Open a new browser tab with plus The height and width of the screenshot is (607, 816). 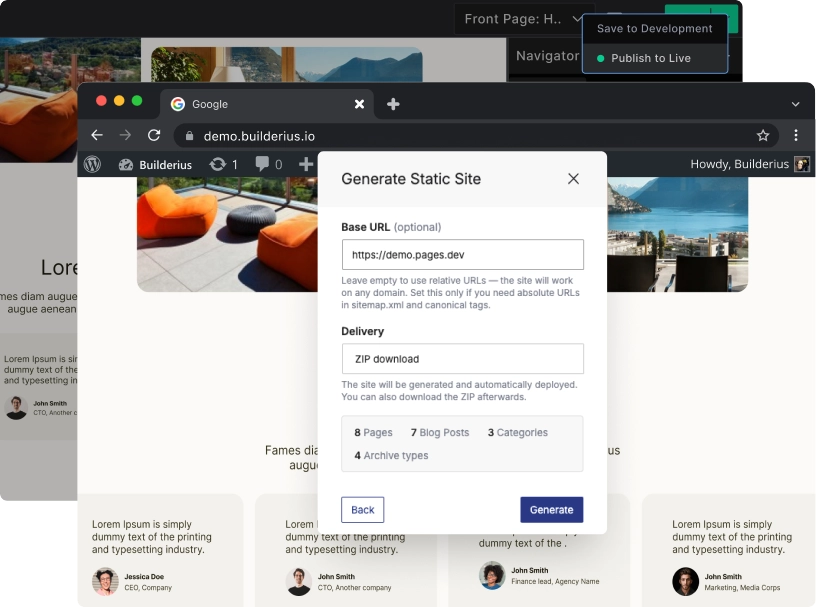[393, 104]
